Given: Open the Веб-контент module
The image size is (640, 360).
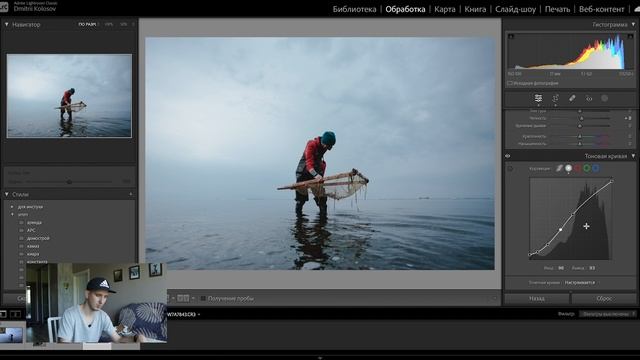Looking at the screenshot, I should tap(602, 9).
